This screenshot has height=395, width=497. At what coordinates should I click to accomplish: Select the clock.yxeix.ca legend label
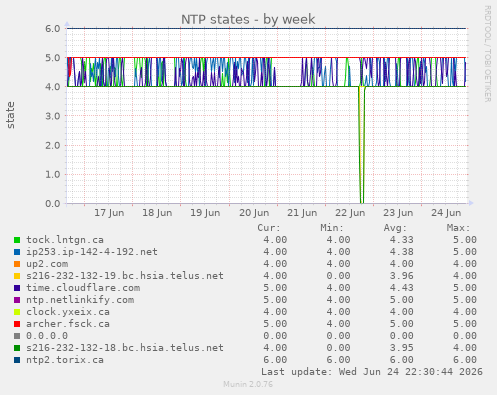point(68,312)
